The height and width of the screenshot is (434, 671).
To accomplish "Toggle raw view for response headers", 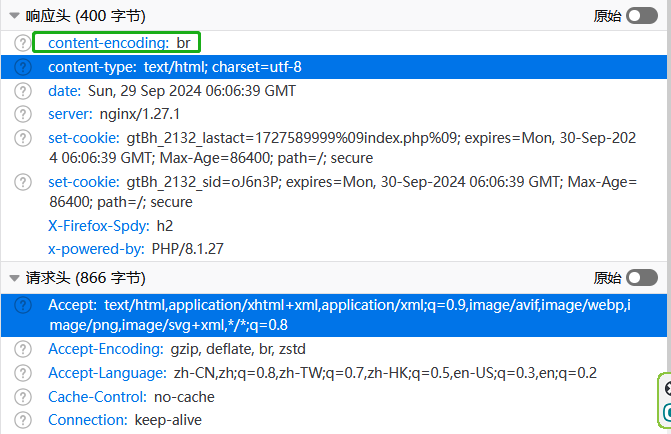I will click(x=642, y=16).
